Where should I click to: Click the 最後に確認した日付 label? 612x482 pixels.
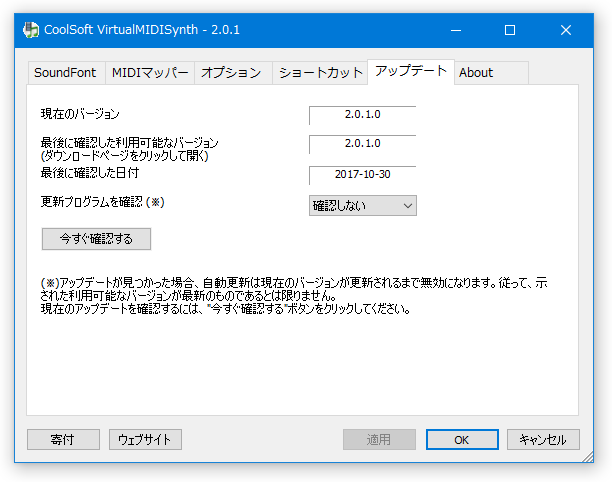(90, 173)
